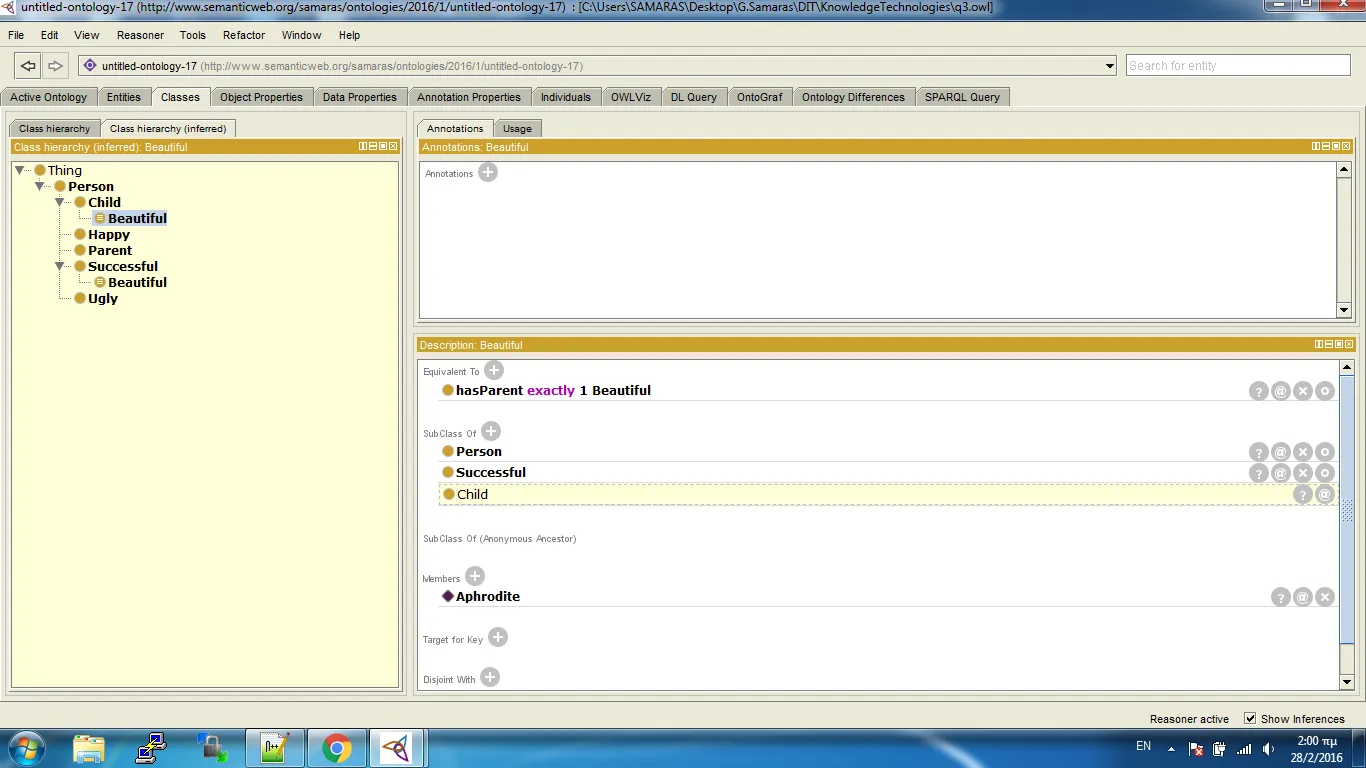
Task: Select the Happy class in the tree
Action: pos(109,234)
